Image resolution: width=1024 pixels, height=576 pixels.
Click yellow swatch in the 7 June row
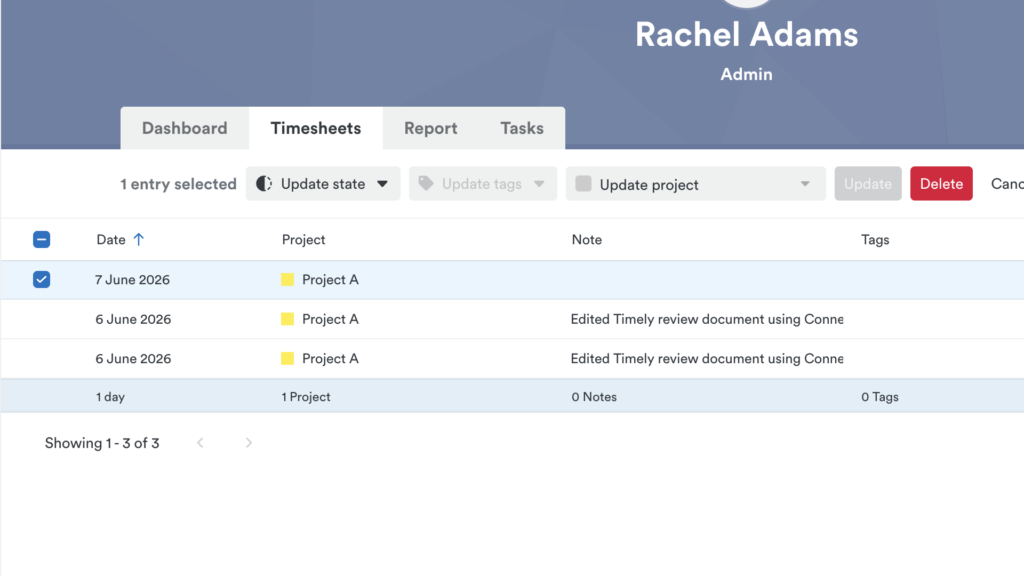(x=287, y=280)
